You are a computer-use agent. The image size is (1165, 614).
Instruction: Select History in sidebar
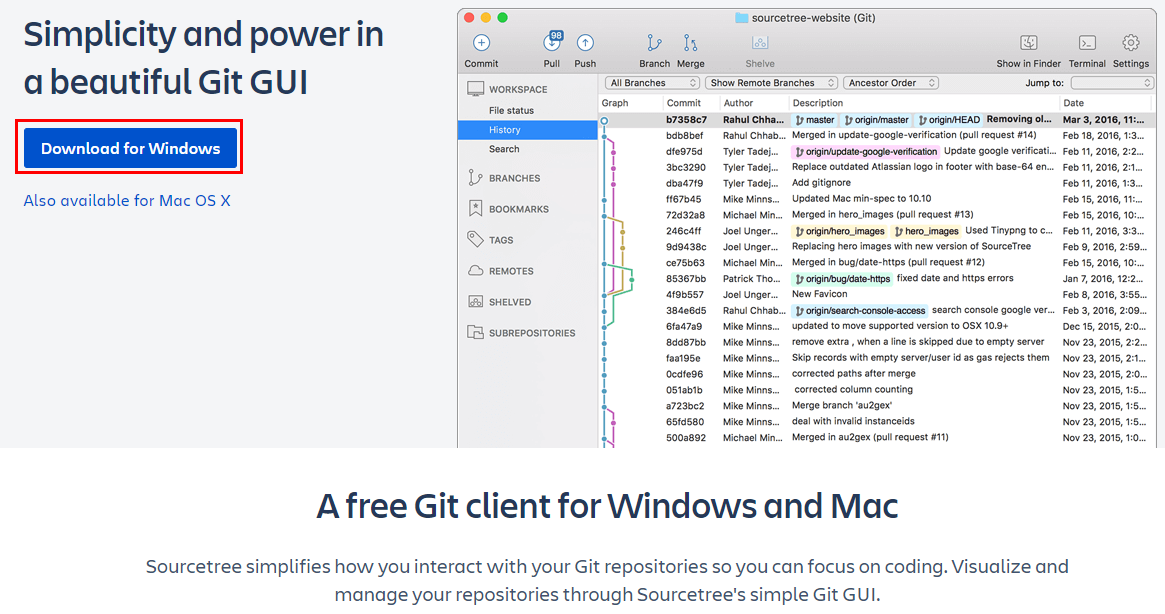coord(528,129)
